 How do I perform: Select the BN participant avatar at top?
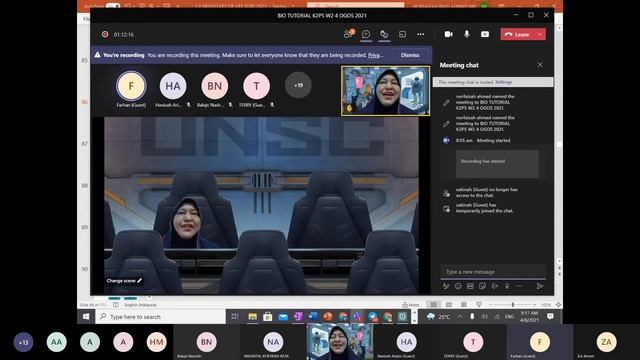(214, 86)
